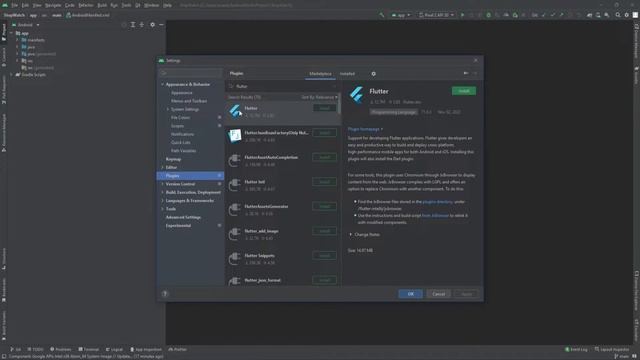The width and height of the screenshot is (640, 360).
Task: Click the plugin results list scrollbar
Action: [x=340, y=104]
